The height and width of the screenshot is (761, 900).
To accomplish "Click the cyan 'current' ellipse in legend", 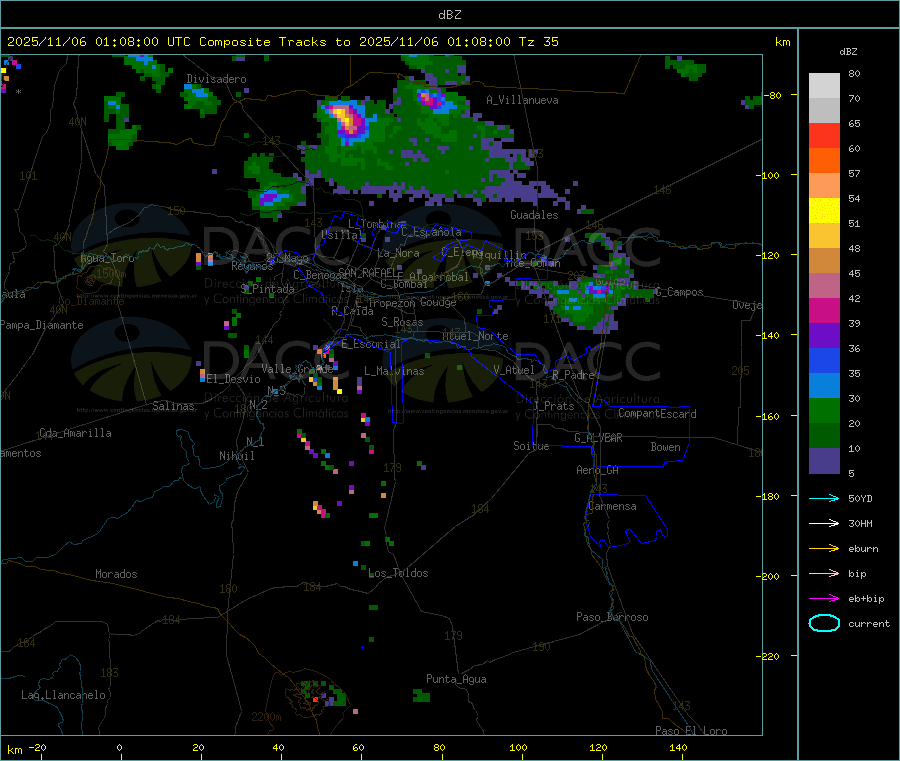I will [x=824, y=623].
